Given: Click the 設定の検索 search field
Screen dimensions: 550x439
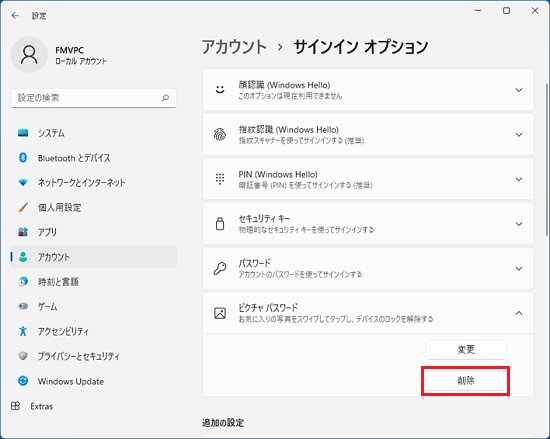Looking at the screenshot, I should tap(94, 98).
